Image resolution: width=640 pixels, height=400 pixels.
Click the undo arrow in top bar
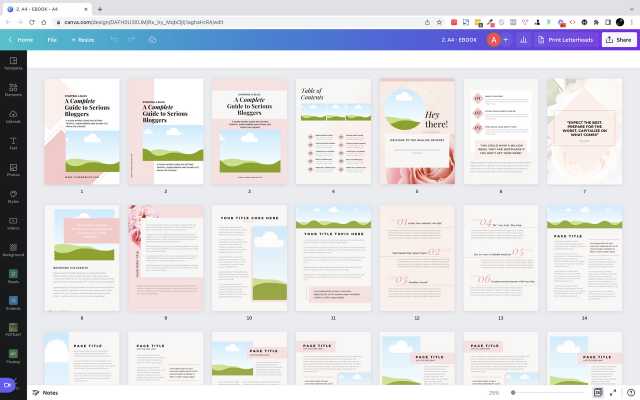pyautogui.click(x=114, y=40)
